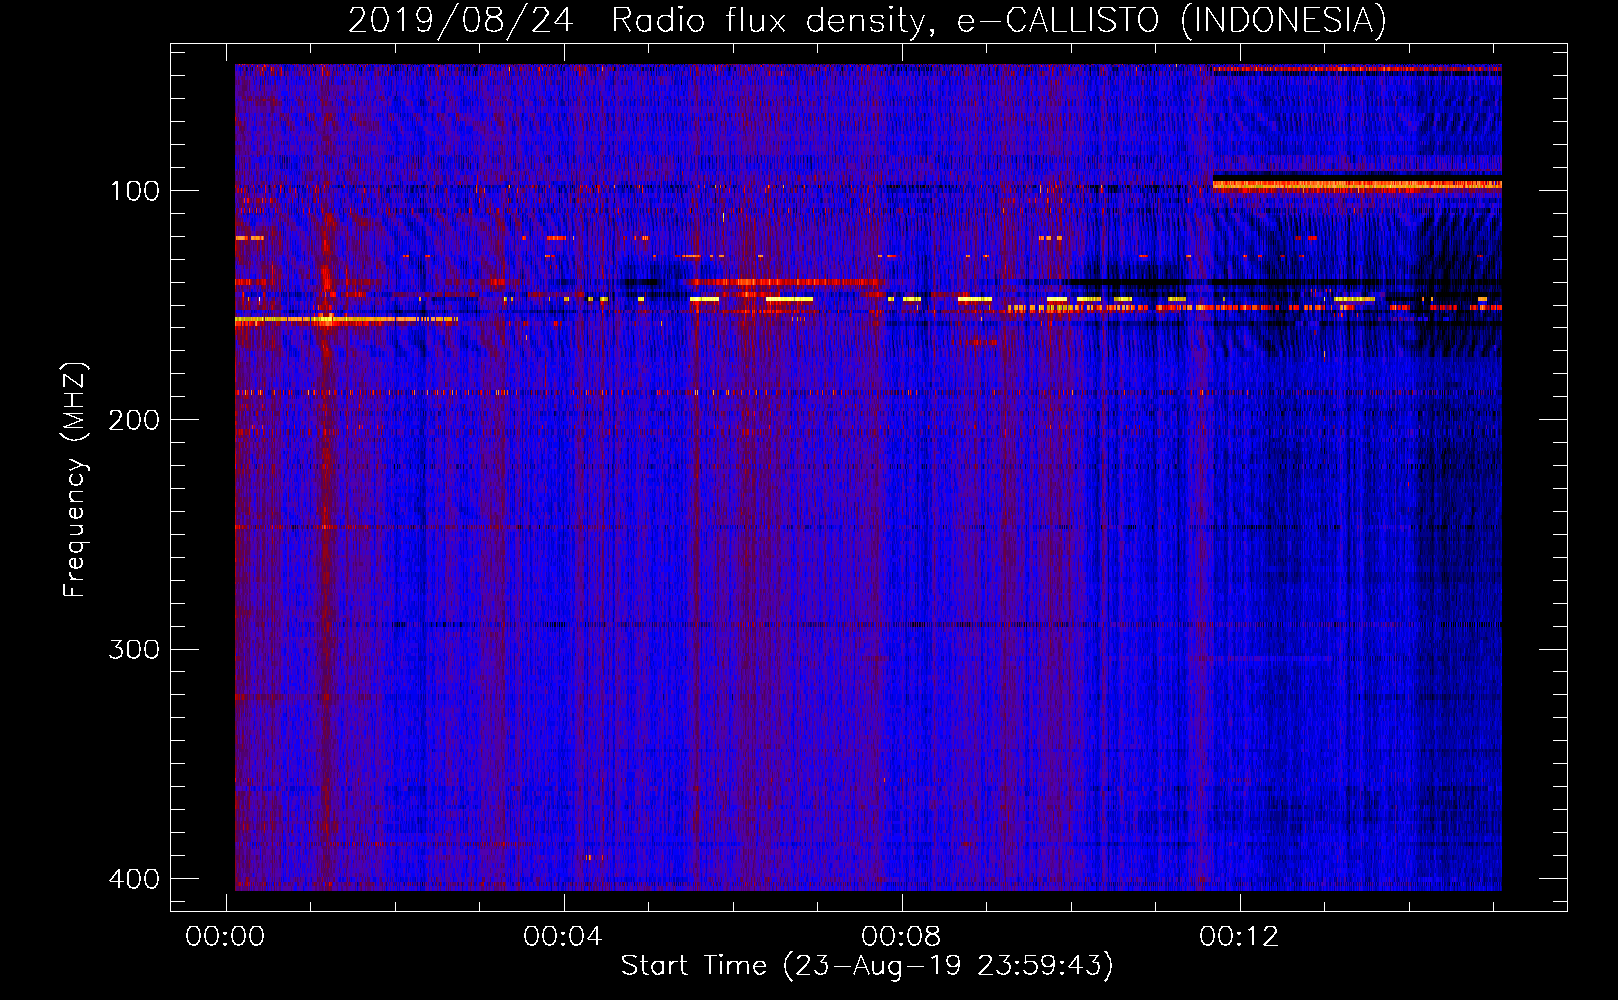Click the '00:12' time tick label
Viewport: 1618px width, 1000px height.
coord(1239,937)
